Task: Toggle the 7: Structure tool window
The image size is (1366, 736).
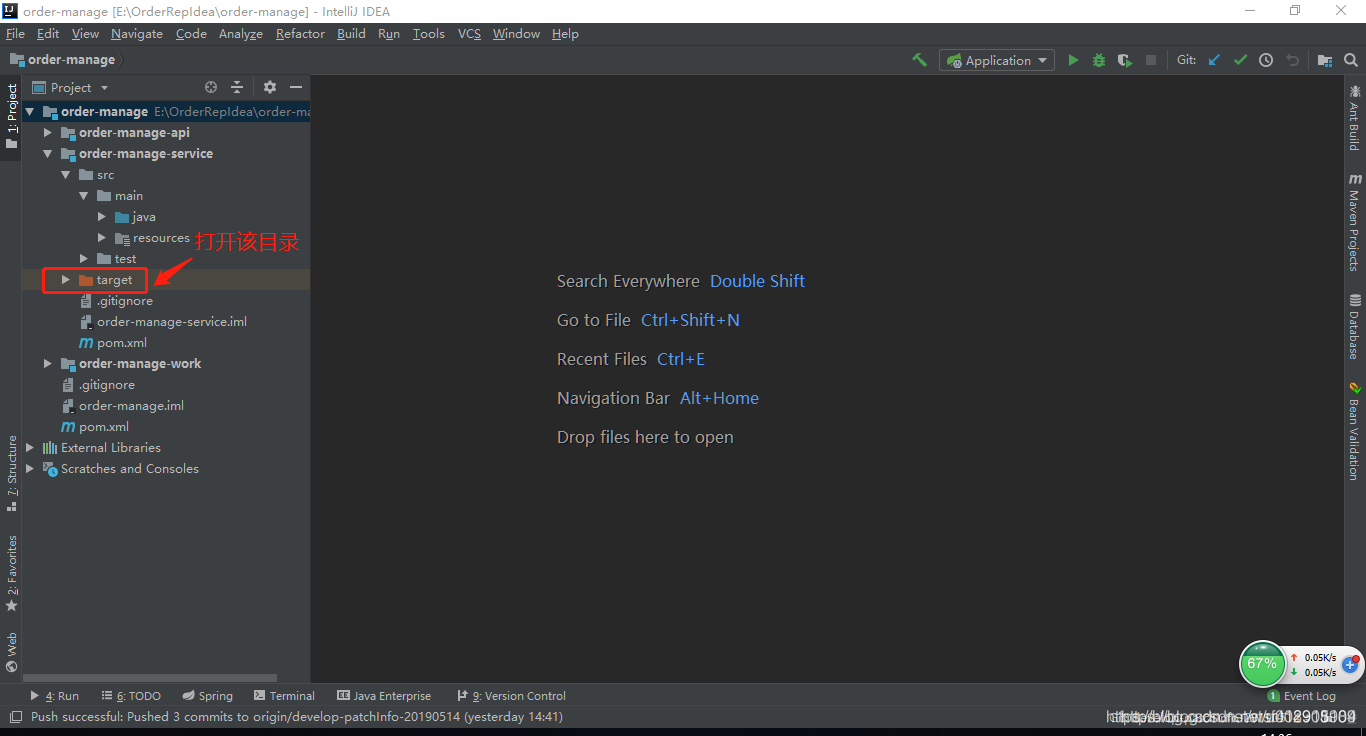Action: pyautogui.click(x=12, y=472)
